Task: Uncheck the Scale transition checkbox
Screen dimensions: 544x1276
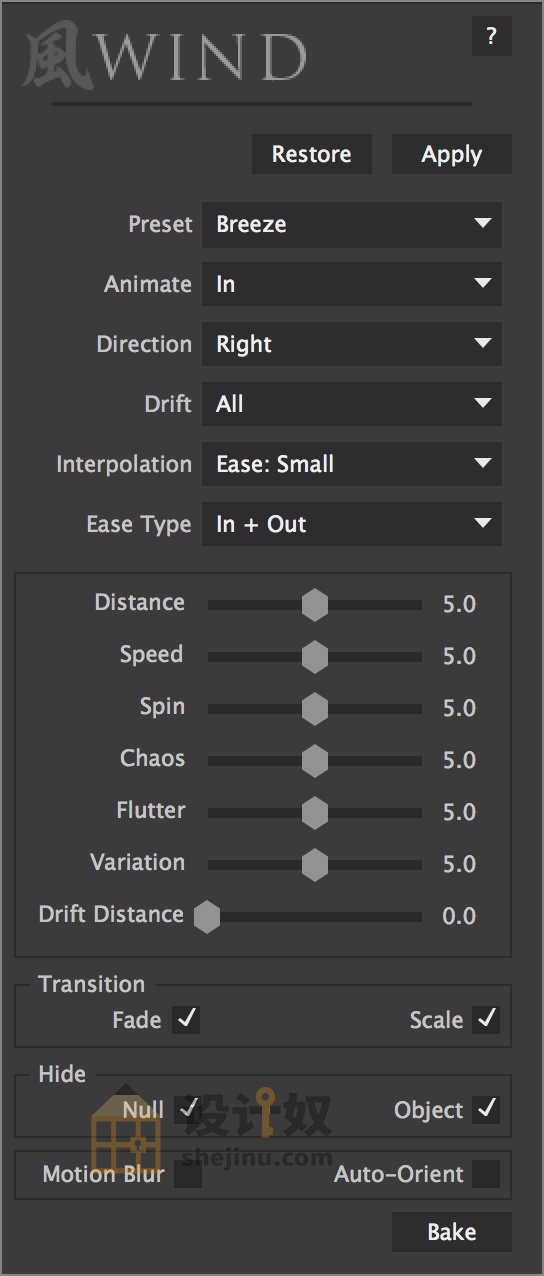Action: tap(486, 1020)
